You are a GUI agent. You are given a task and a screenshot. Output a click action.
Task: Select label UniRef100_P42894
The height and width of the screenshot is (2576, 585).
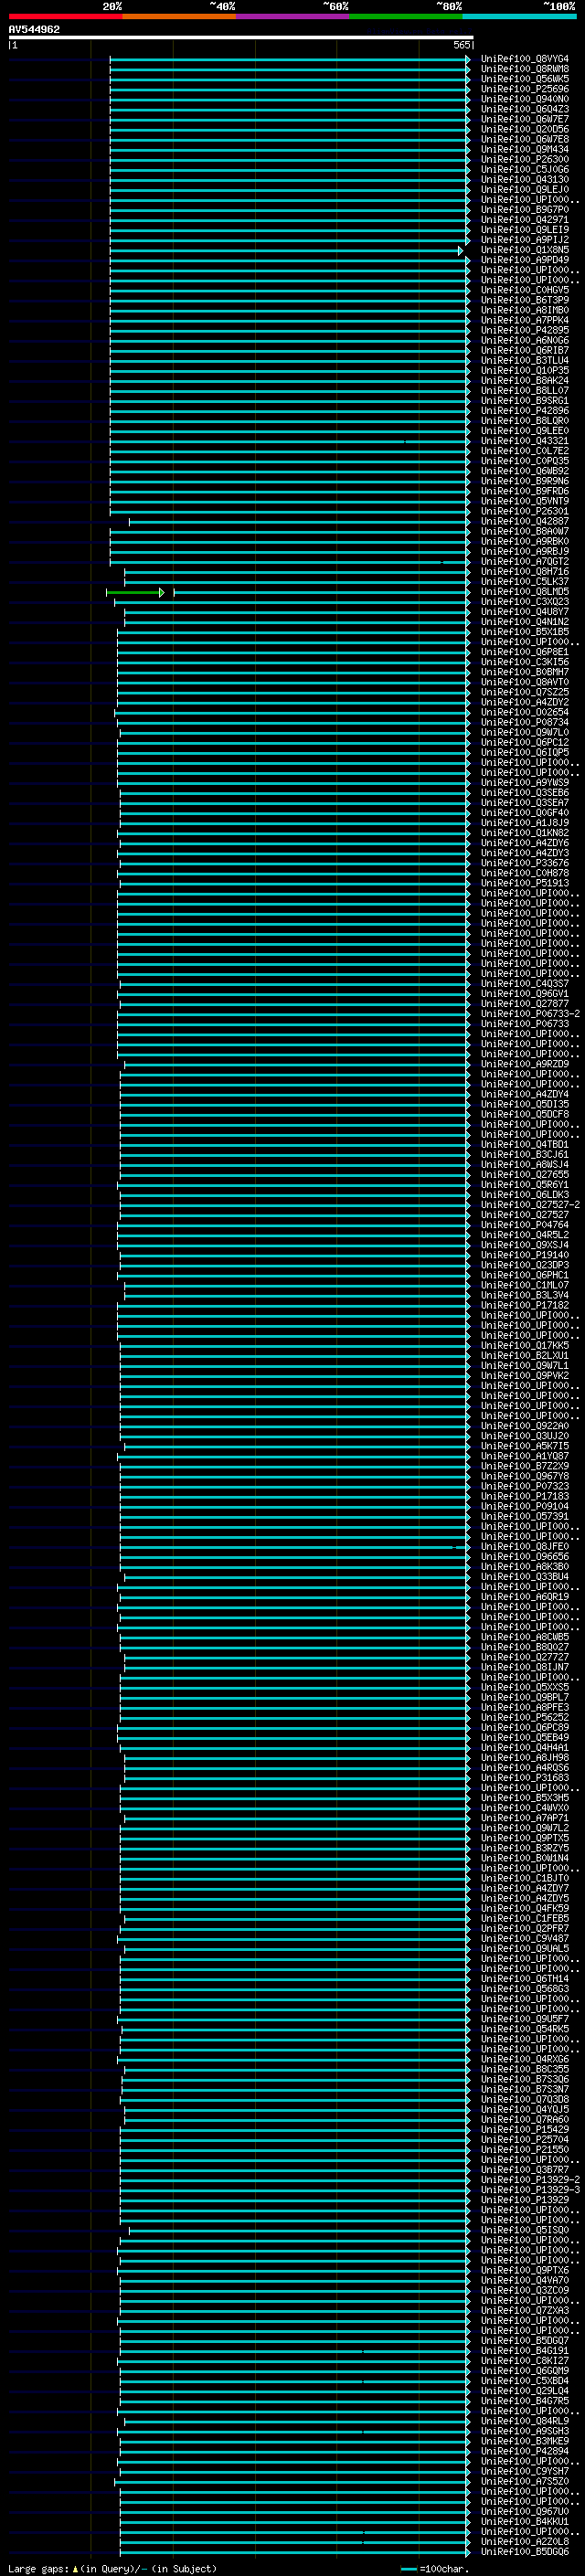(x=525, y=2451)
